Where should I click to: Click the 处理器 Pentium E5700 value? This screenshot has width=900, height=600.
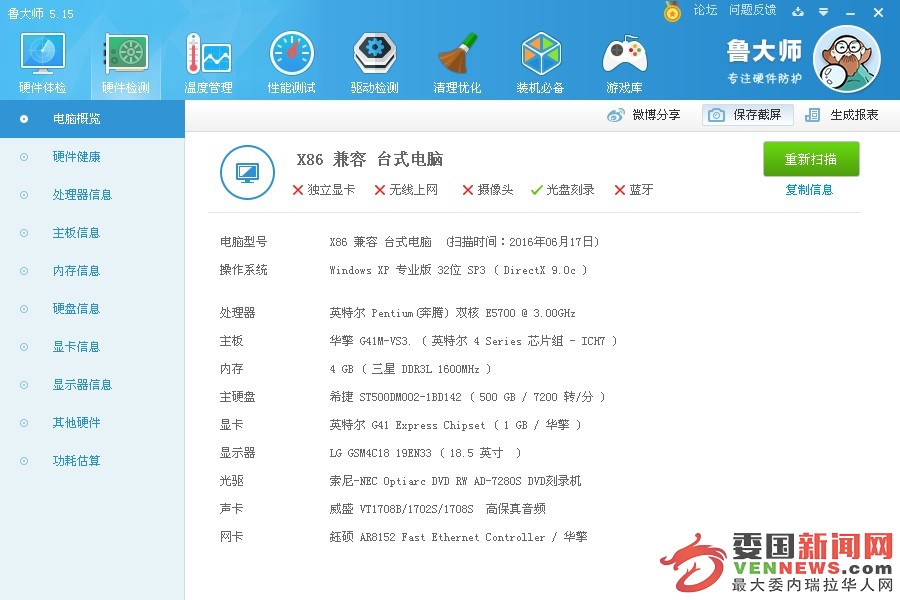tap(452, 313)
